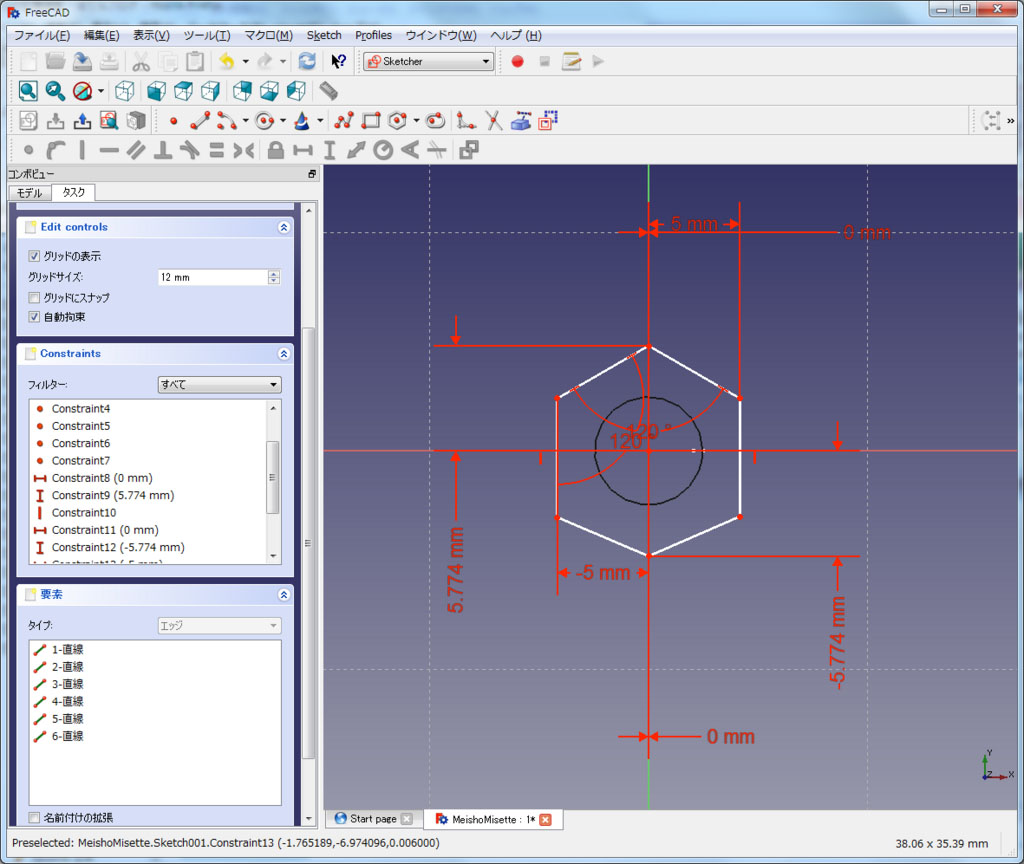This screenshot has height=864, width=1024.
Task: Open the フィルター dropdown showing すべて
Action: (219, 384)
